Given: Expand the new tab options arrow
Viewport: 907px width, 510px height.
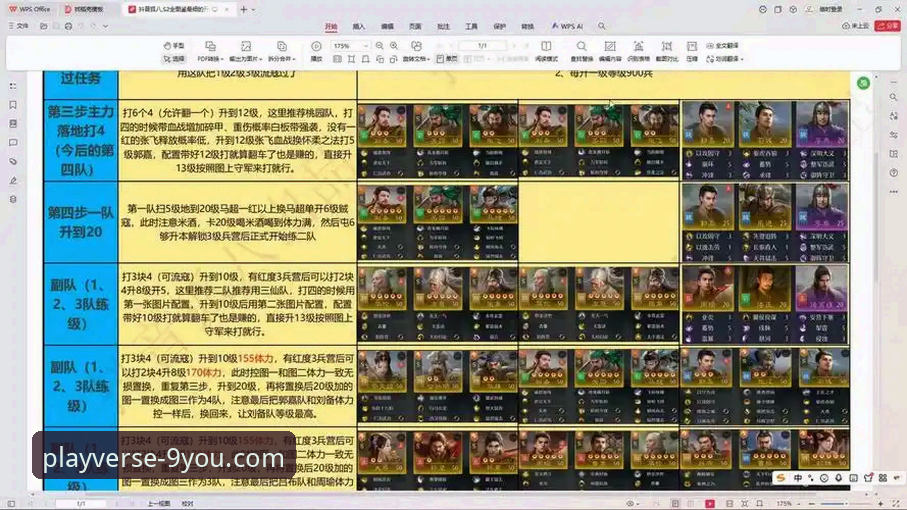Looking at the screenshot, I should coord(253,9).
